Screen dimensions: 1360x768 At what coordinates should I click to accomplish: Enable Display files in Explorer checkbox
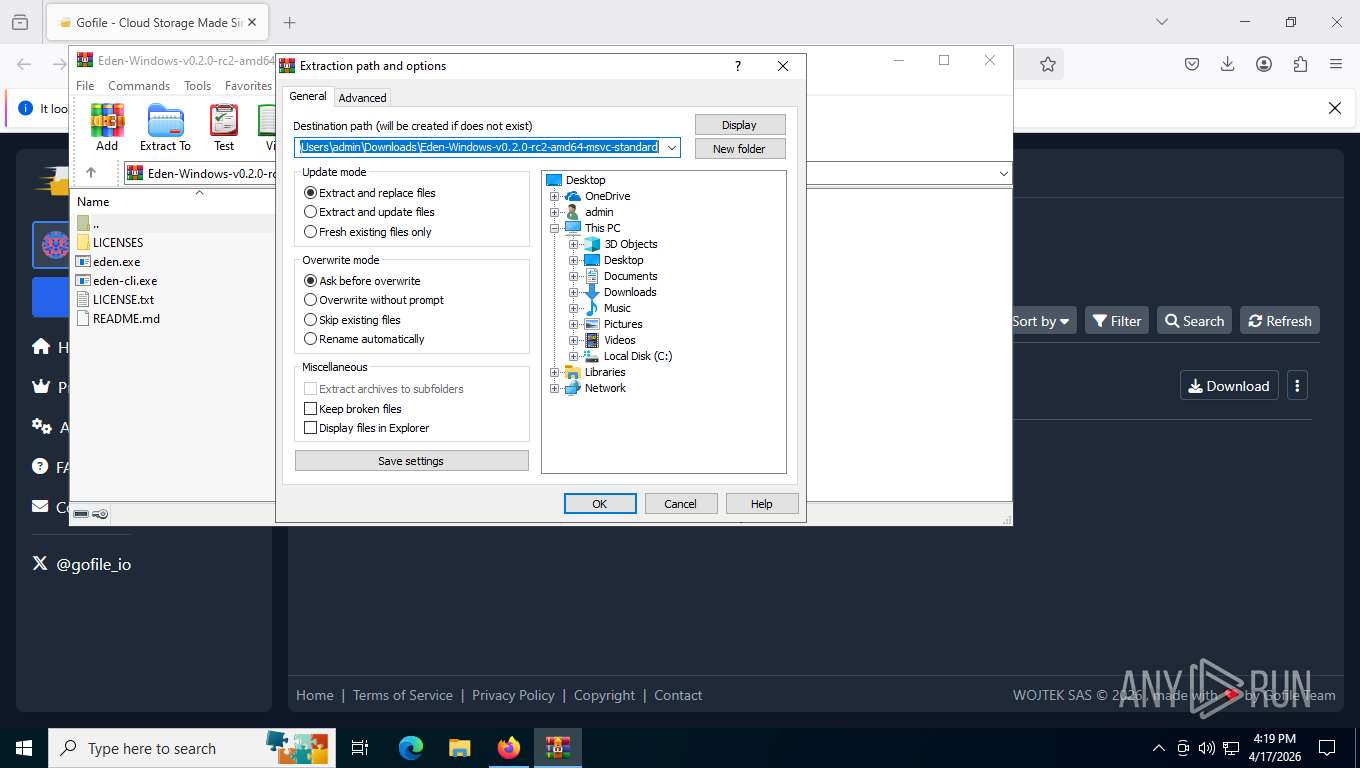310,428
